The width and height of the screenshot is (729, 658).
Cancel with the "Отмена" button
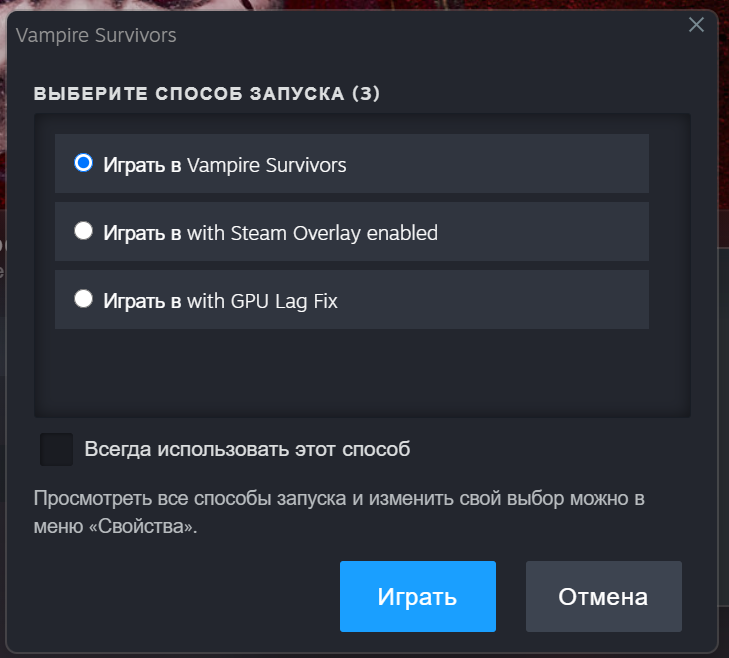(603, 597)
